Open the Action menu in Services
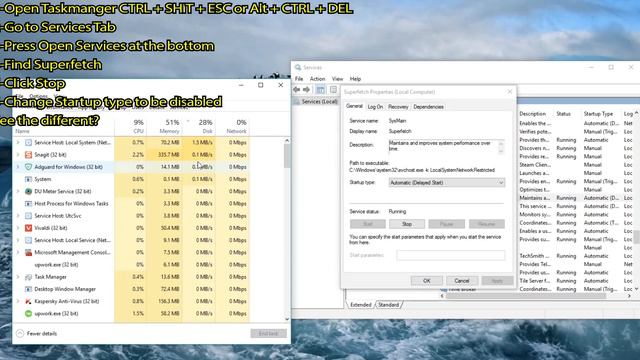Screen dimensions: 640x360 (x=317, y=79)
